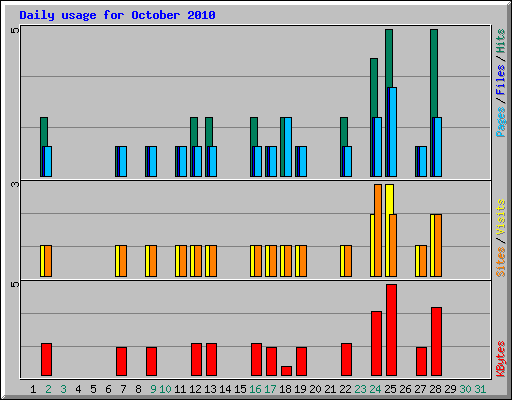Select day label 4 on the x-axis
Image resolution: width=512 pixels, height=400 pixels.
click(78, 389)
